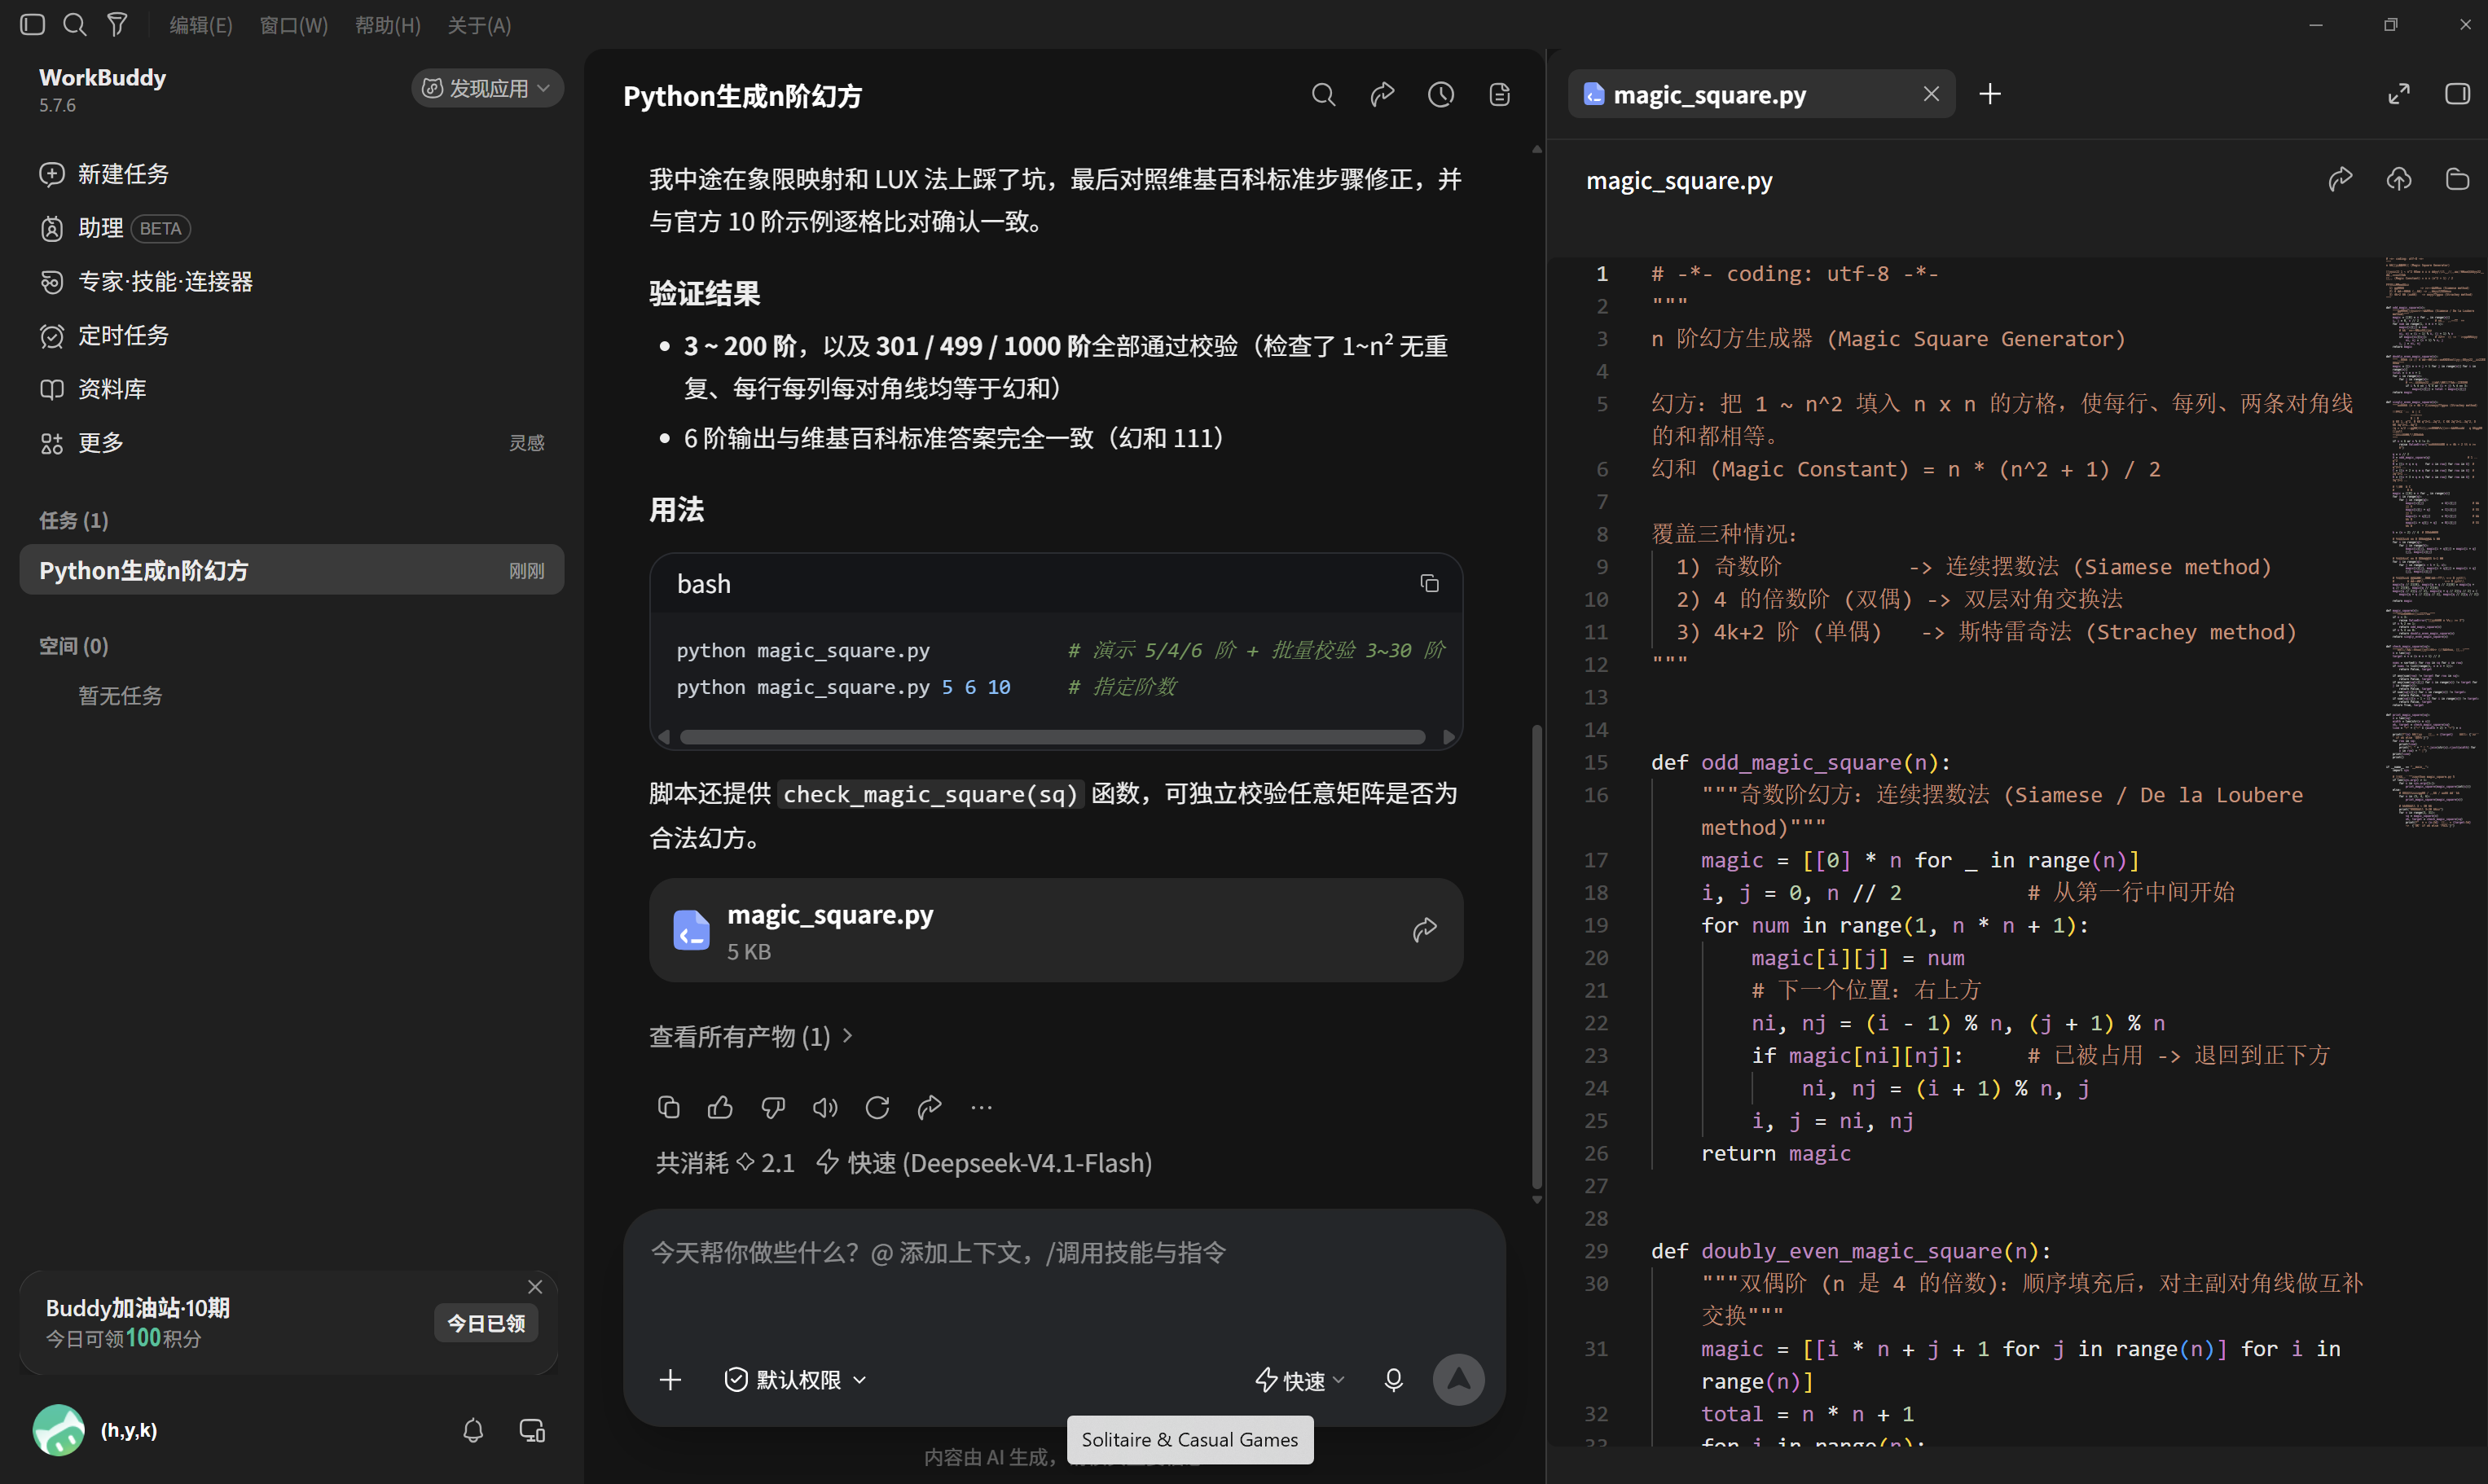The height and width of the screenshot is (1484, 2488).
Task: Toggle the sidebar panel icon in title bar
Action: pos(32,24)
